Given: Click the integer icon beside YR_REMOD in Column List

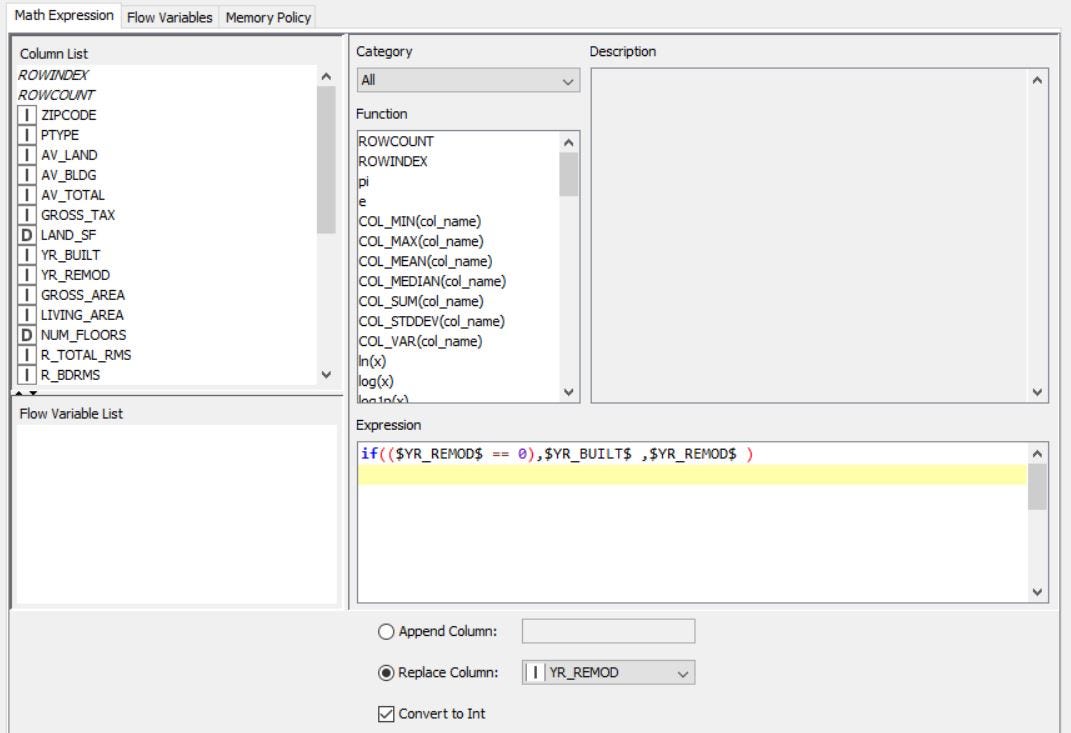Looking at the screenshot, I should [27, 275].
